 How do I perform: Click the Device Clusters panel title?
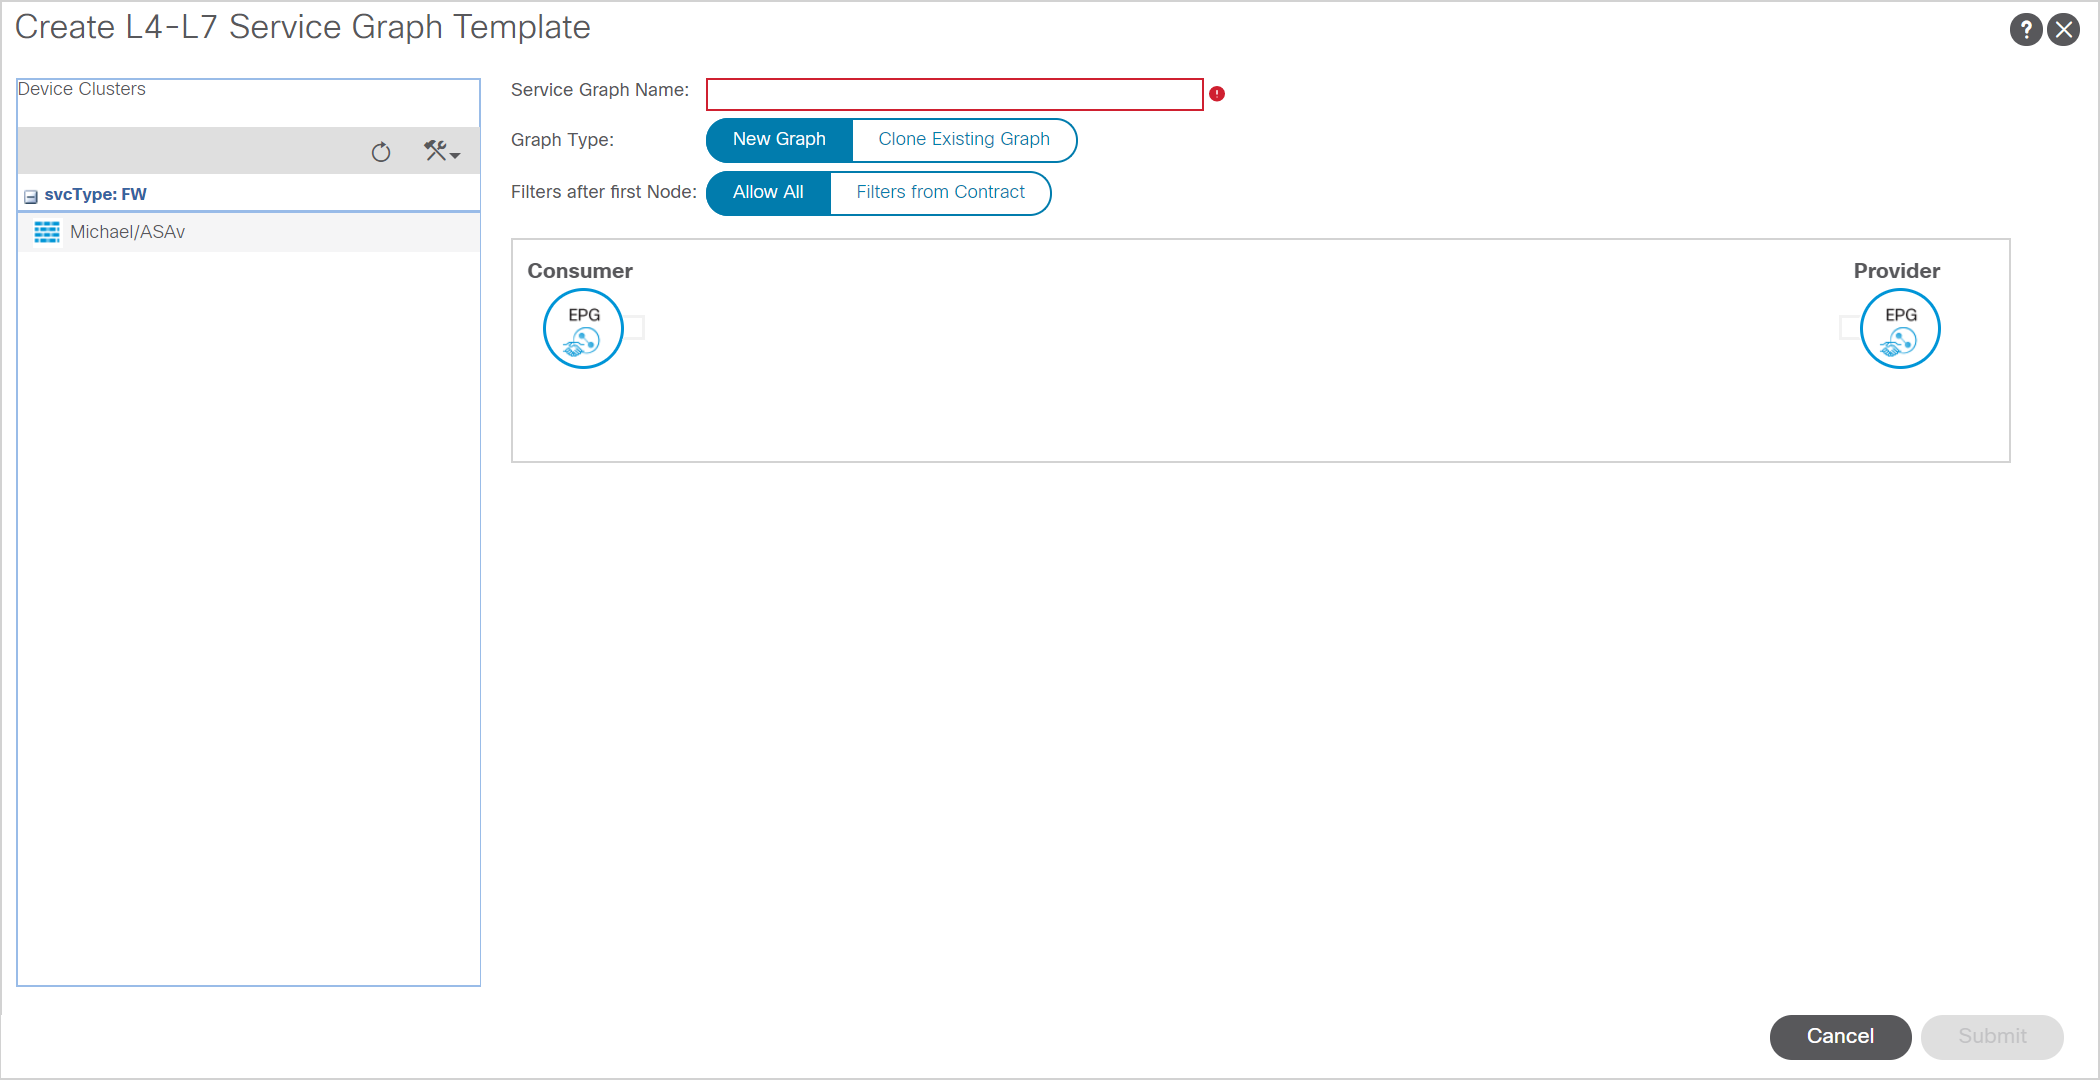click(x=82, y=89)
